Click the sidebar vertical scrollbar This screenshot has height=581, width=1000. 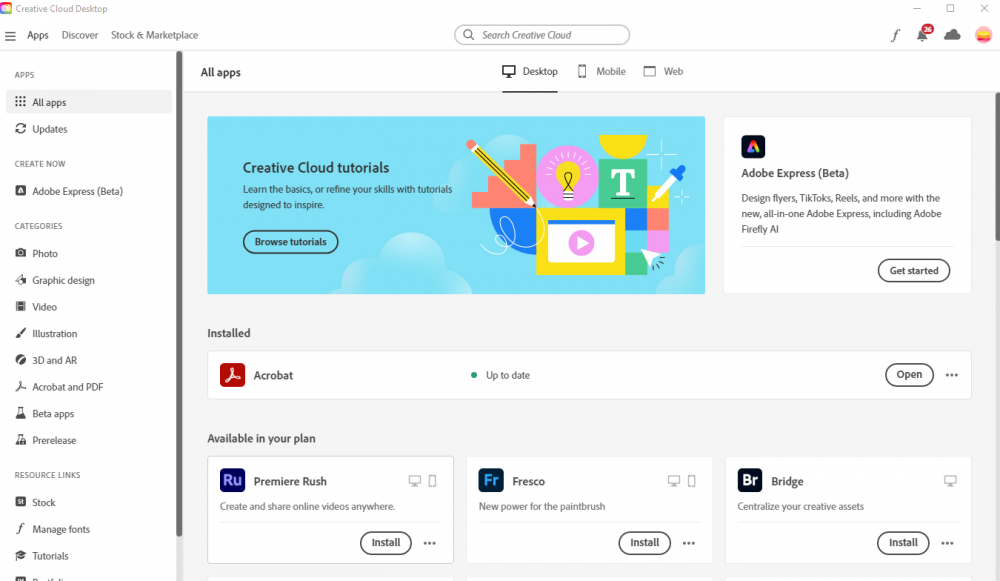[x=179, y=293]
